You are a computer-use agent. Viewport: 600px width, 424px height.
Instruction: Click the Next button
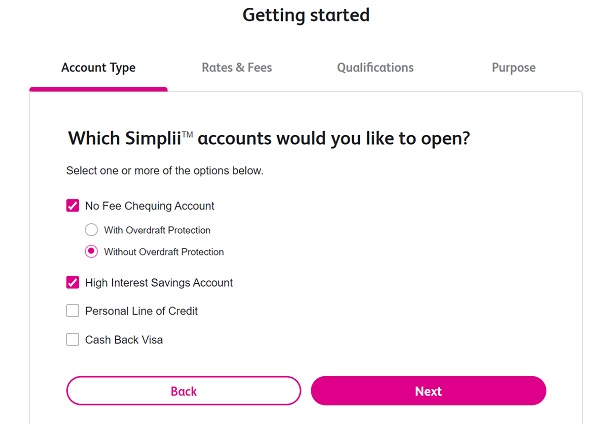point(428,391)
